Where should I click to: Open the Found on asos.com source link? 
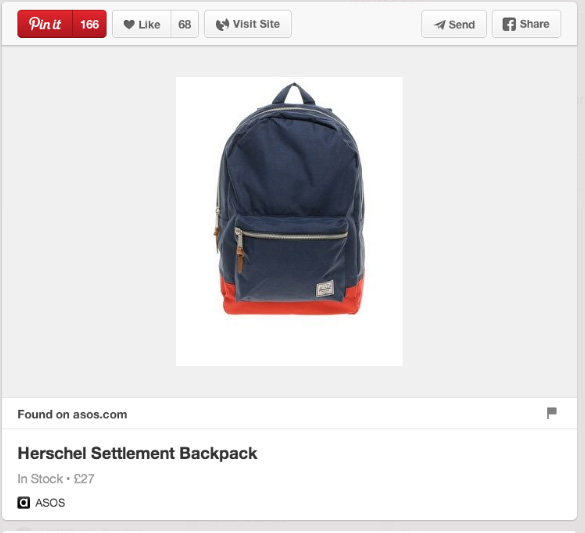pos(72,414)
